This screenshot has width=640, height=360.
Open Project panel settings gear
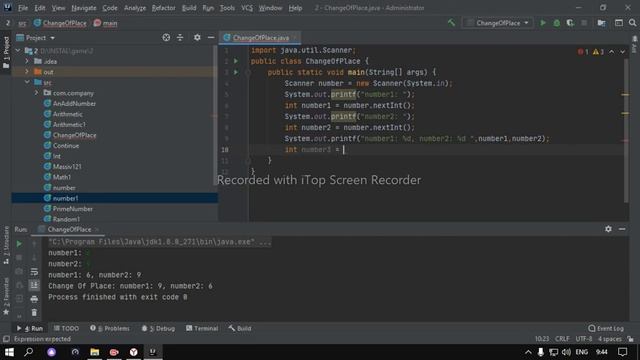197,38
